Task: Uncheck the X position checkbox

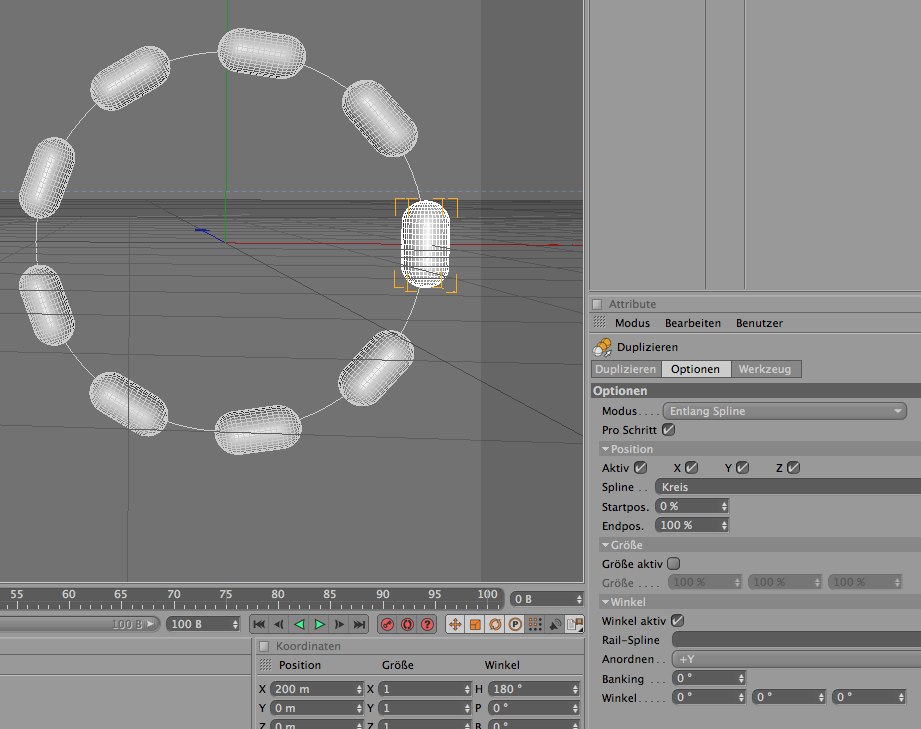Action: coord(692,468)
